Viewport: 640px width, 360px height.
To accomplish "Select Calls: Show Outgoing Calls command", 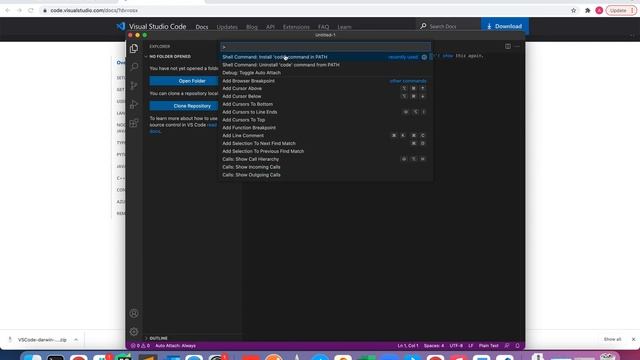I will (x=325, y=175).
